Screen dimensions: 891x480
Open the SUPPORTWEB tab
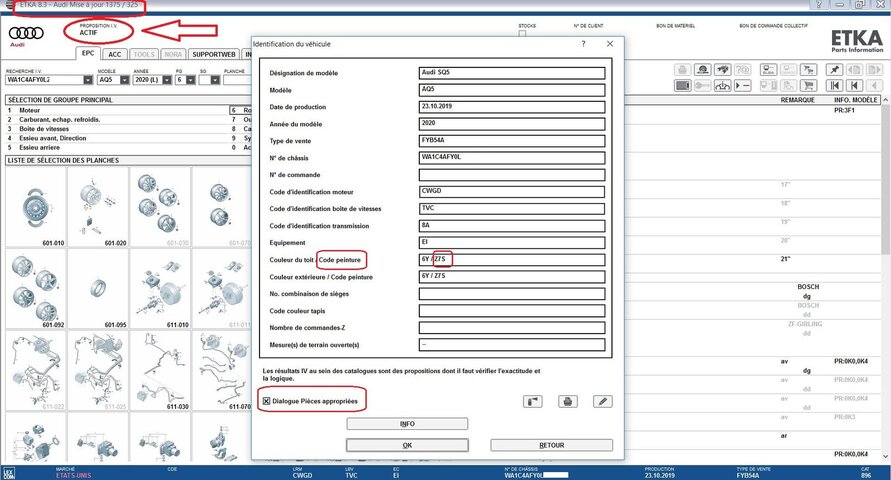pos(214,55)
